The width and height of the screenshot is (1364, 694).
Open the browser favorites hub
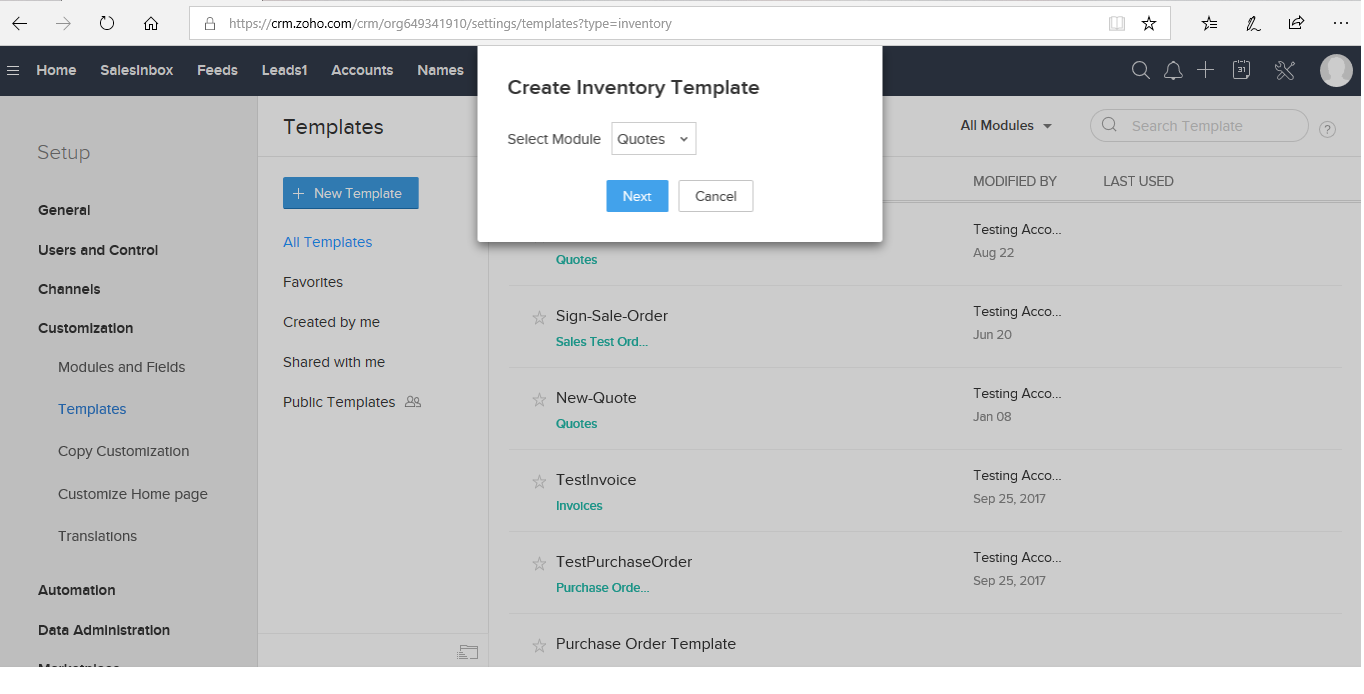coord(1210,23)
